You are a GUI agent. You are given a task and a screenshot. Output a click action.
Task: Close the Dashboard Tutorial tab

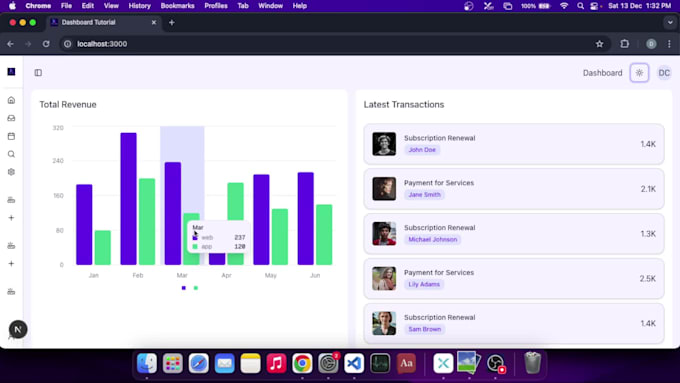(x=154, y=22)
